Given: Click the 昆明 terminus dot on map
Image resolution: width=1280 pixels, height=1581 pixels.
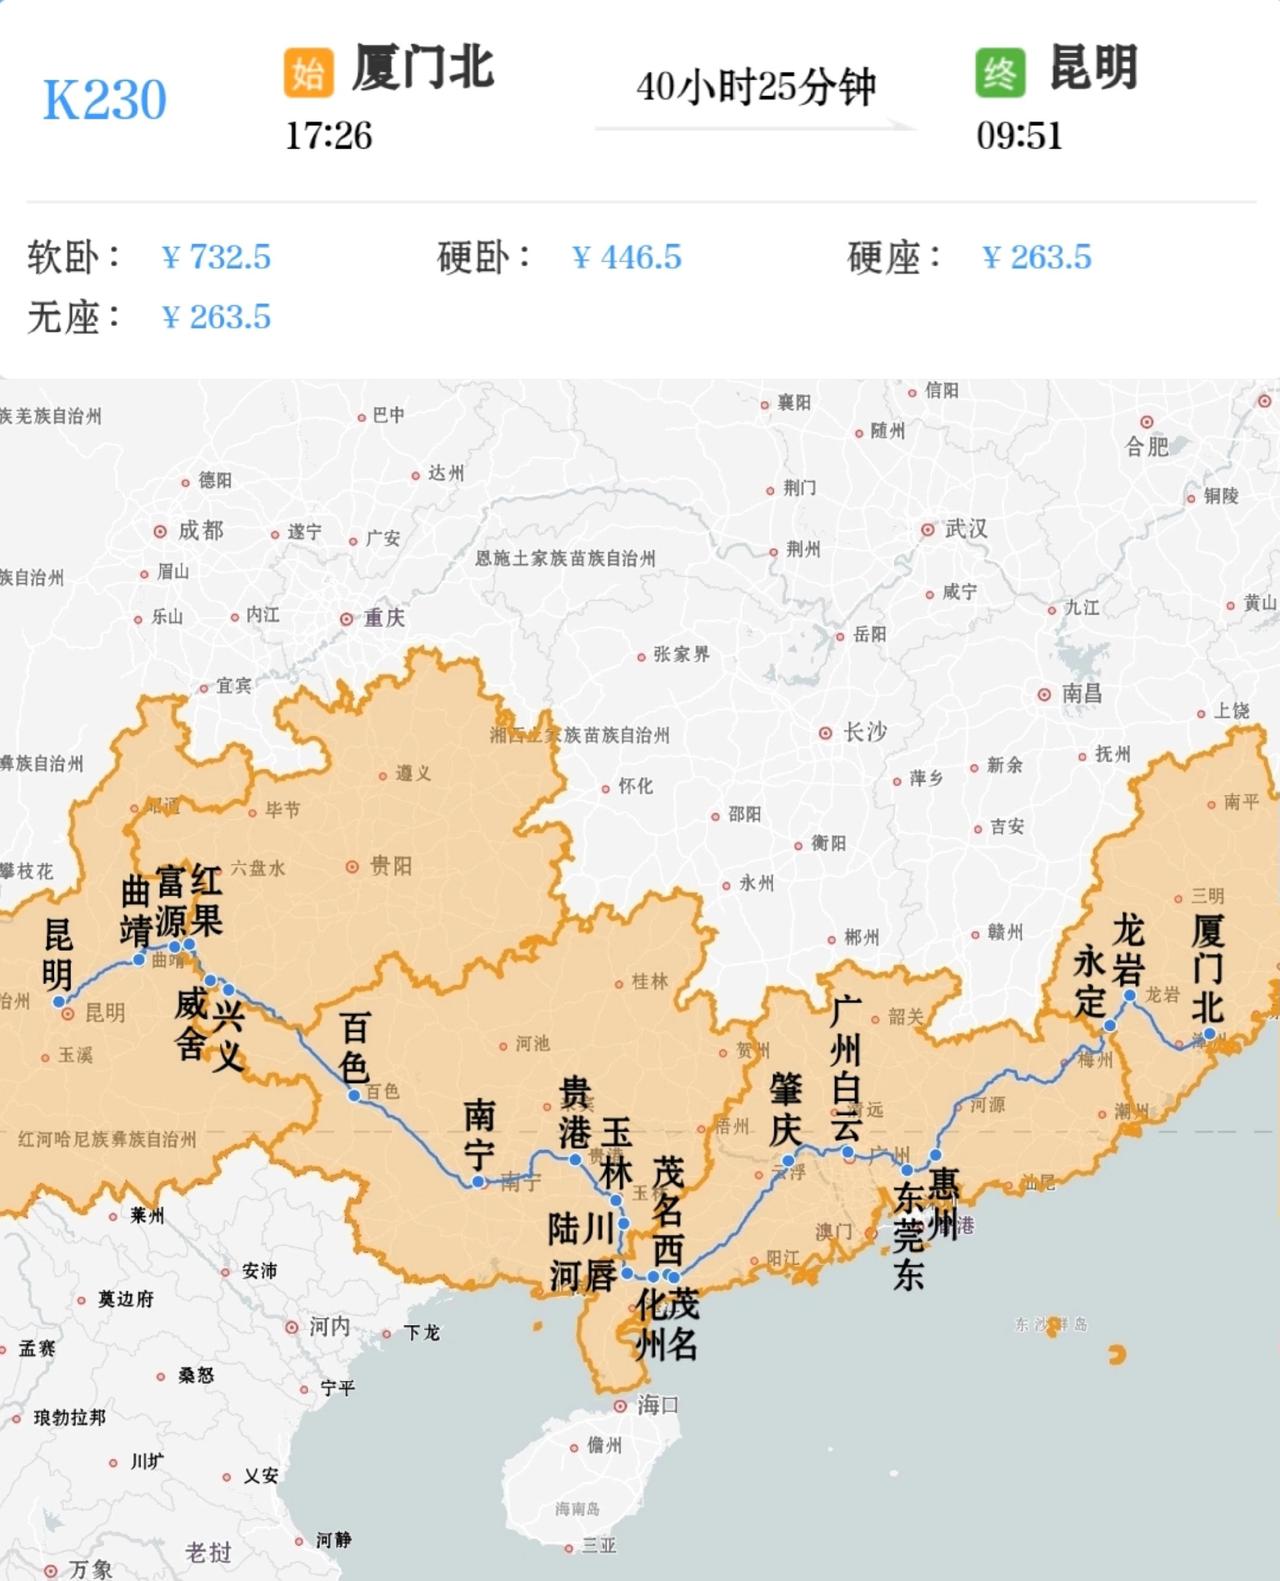Looking at the screenshot, I should pyautogui.click(x=59, y=1001).
